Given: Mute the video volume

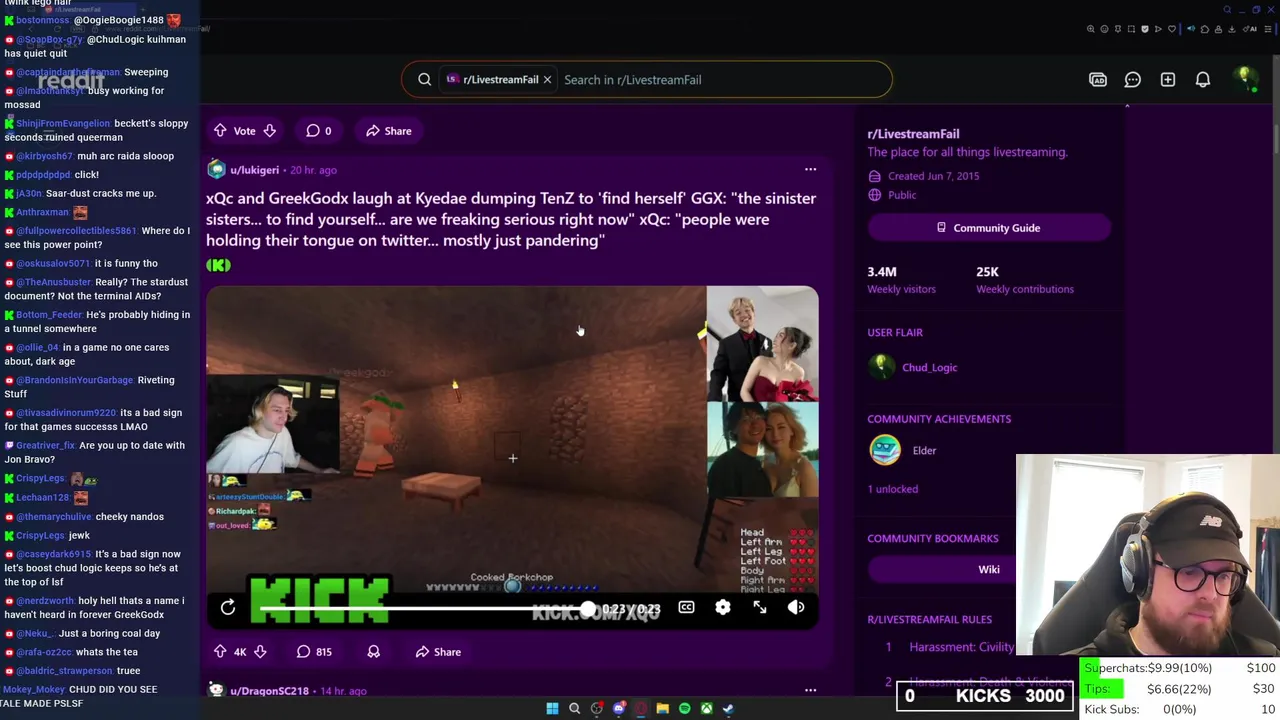Looking at the screenshot, I should click(796, 607).
